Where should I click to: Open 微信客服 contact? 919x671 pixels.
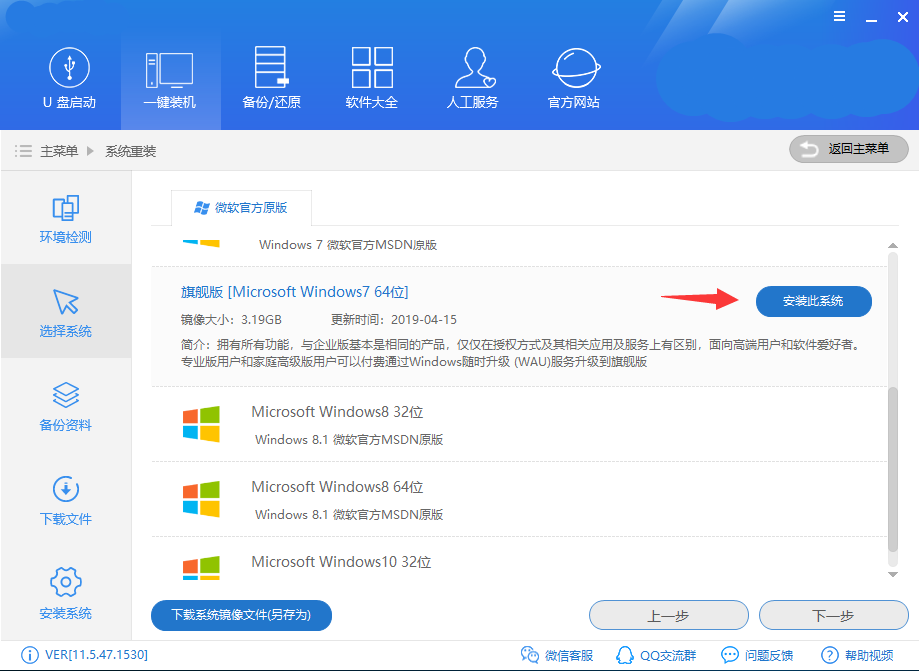pos(557,655)
